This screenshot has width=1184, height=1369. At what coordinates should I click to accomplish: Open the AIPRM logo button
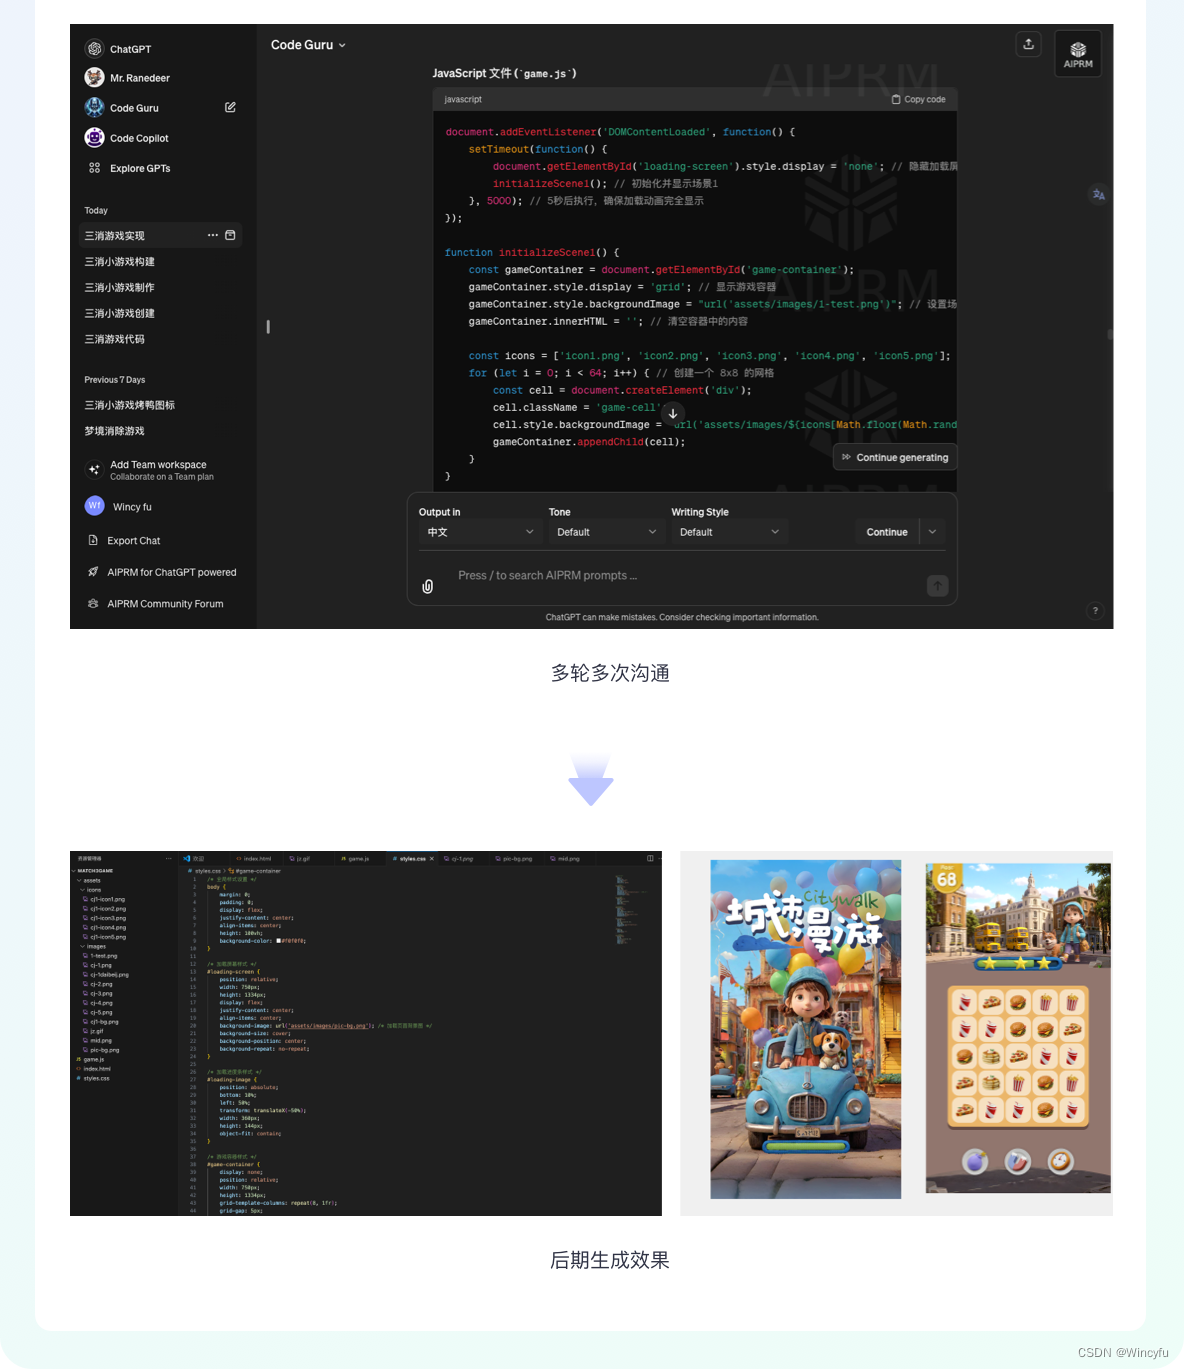coord(1078,53)
